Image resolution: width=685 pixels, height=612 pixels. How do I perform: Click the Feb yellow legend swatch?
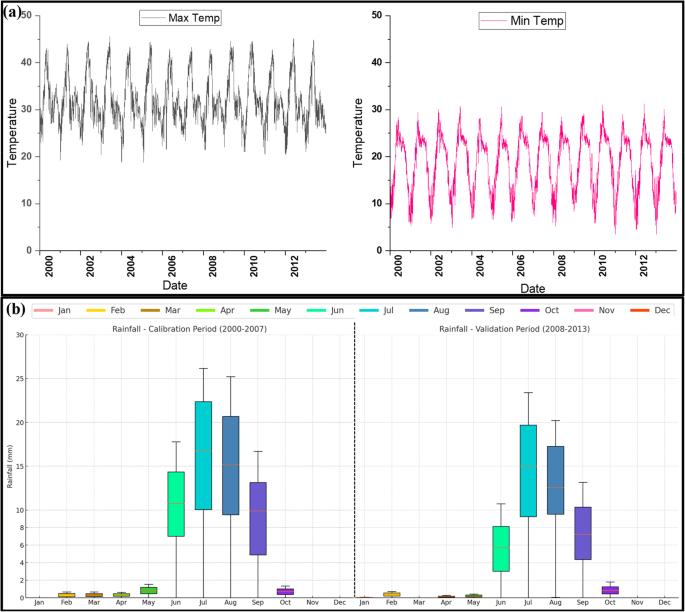96,311
